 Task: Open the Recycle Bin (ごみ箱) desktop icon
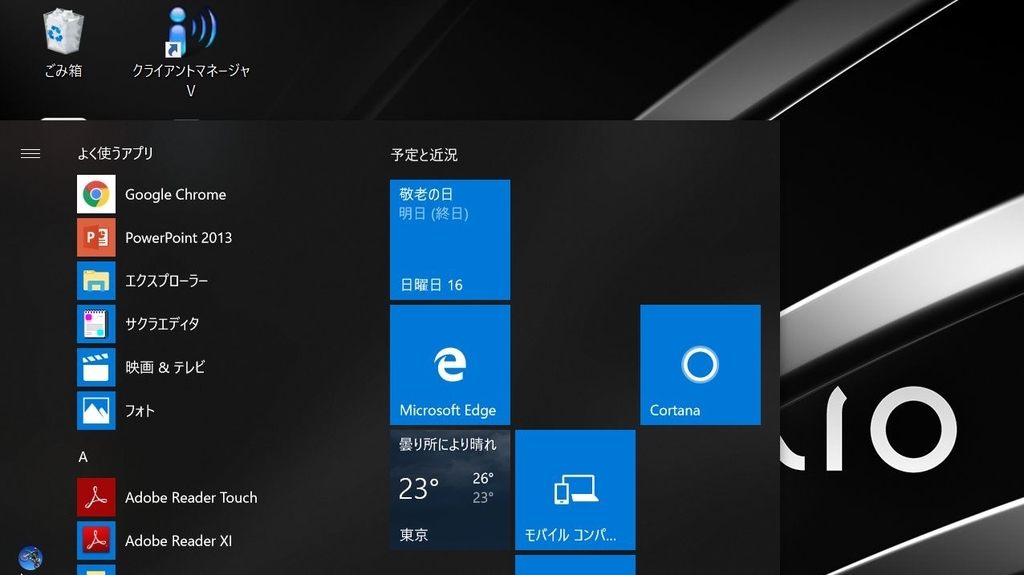tap(63, 42)
